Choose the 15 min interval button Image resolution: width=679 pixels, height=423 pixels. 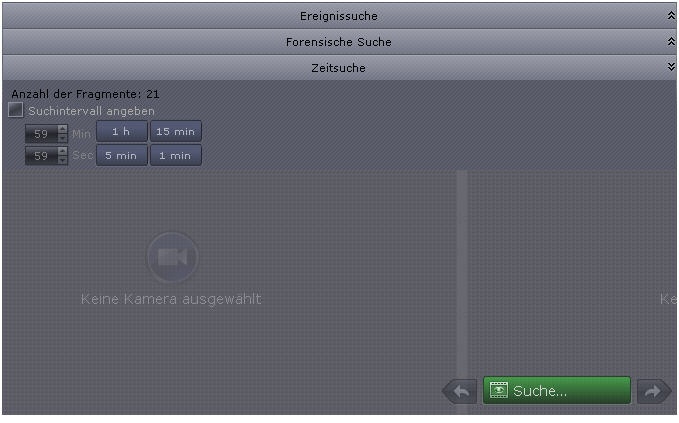[175, 131]
